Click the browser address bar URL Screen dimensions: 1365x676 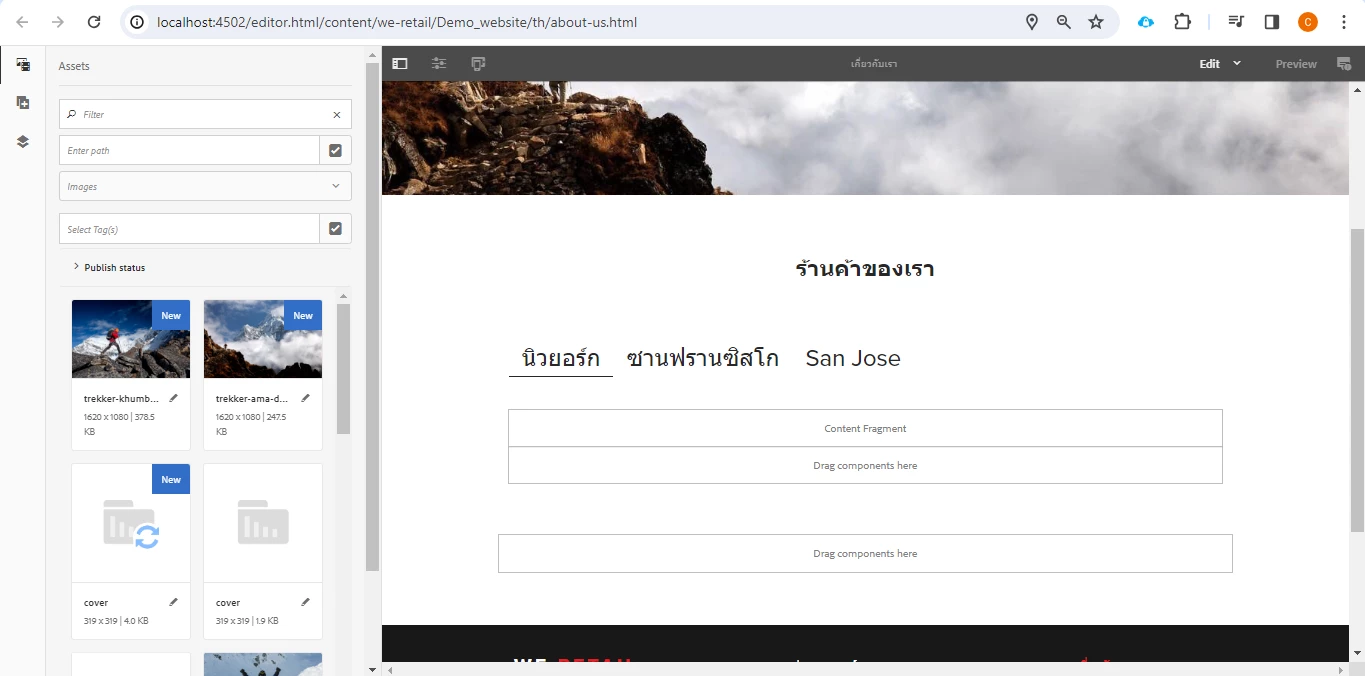(x=396, y=22)
